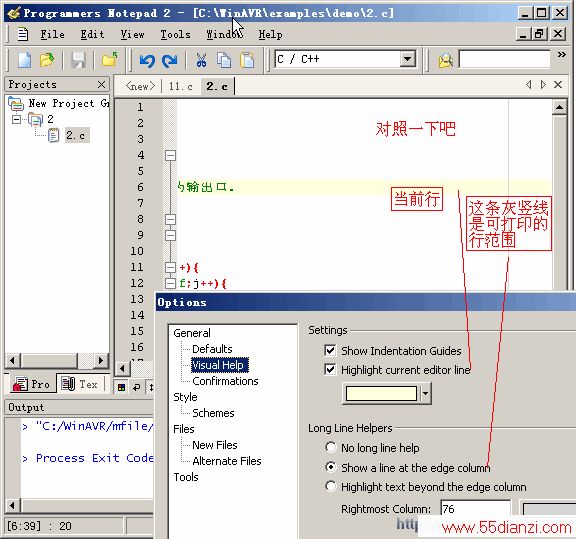Click the editor vertical scrollbar up arrow
This screenshot has width=576, height=539.
[559, 107]
